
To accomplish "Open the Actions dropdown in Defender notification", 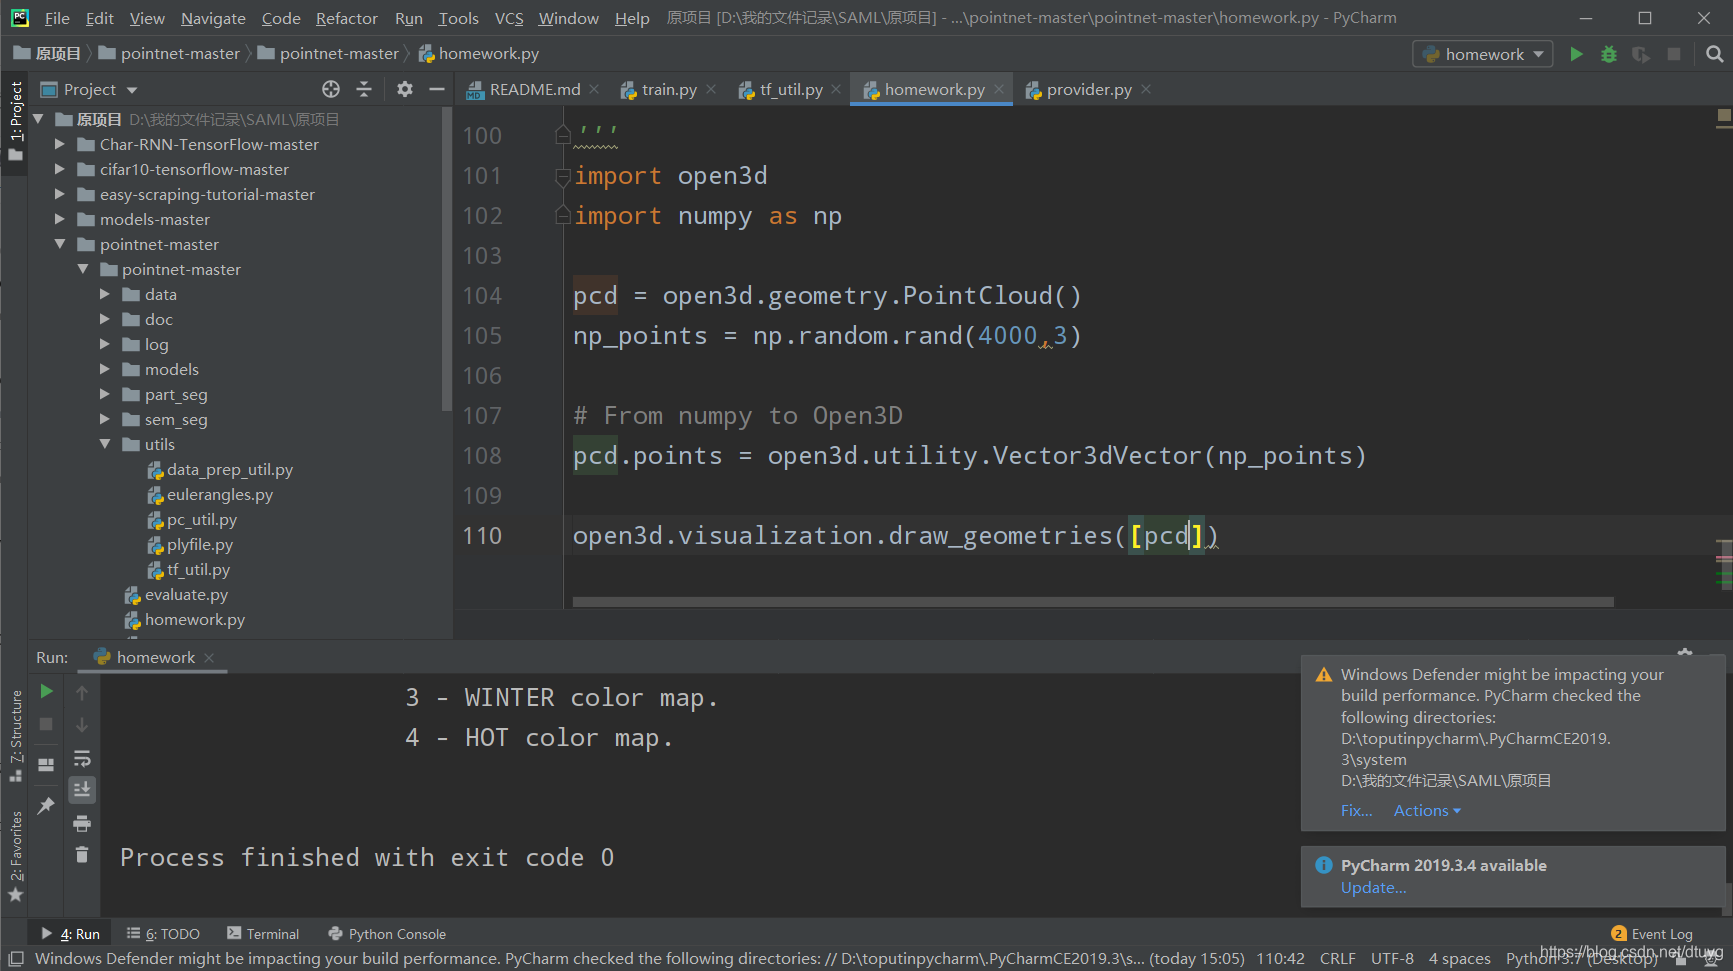I will tap(1427, 810).
